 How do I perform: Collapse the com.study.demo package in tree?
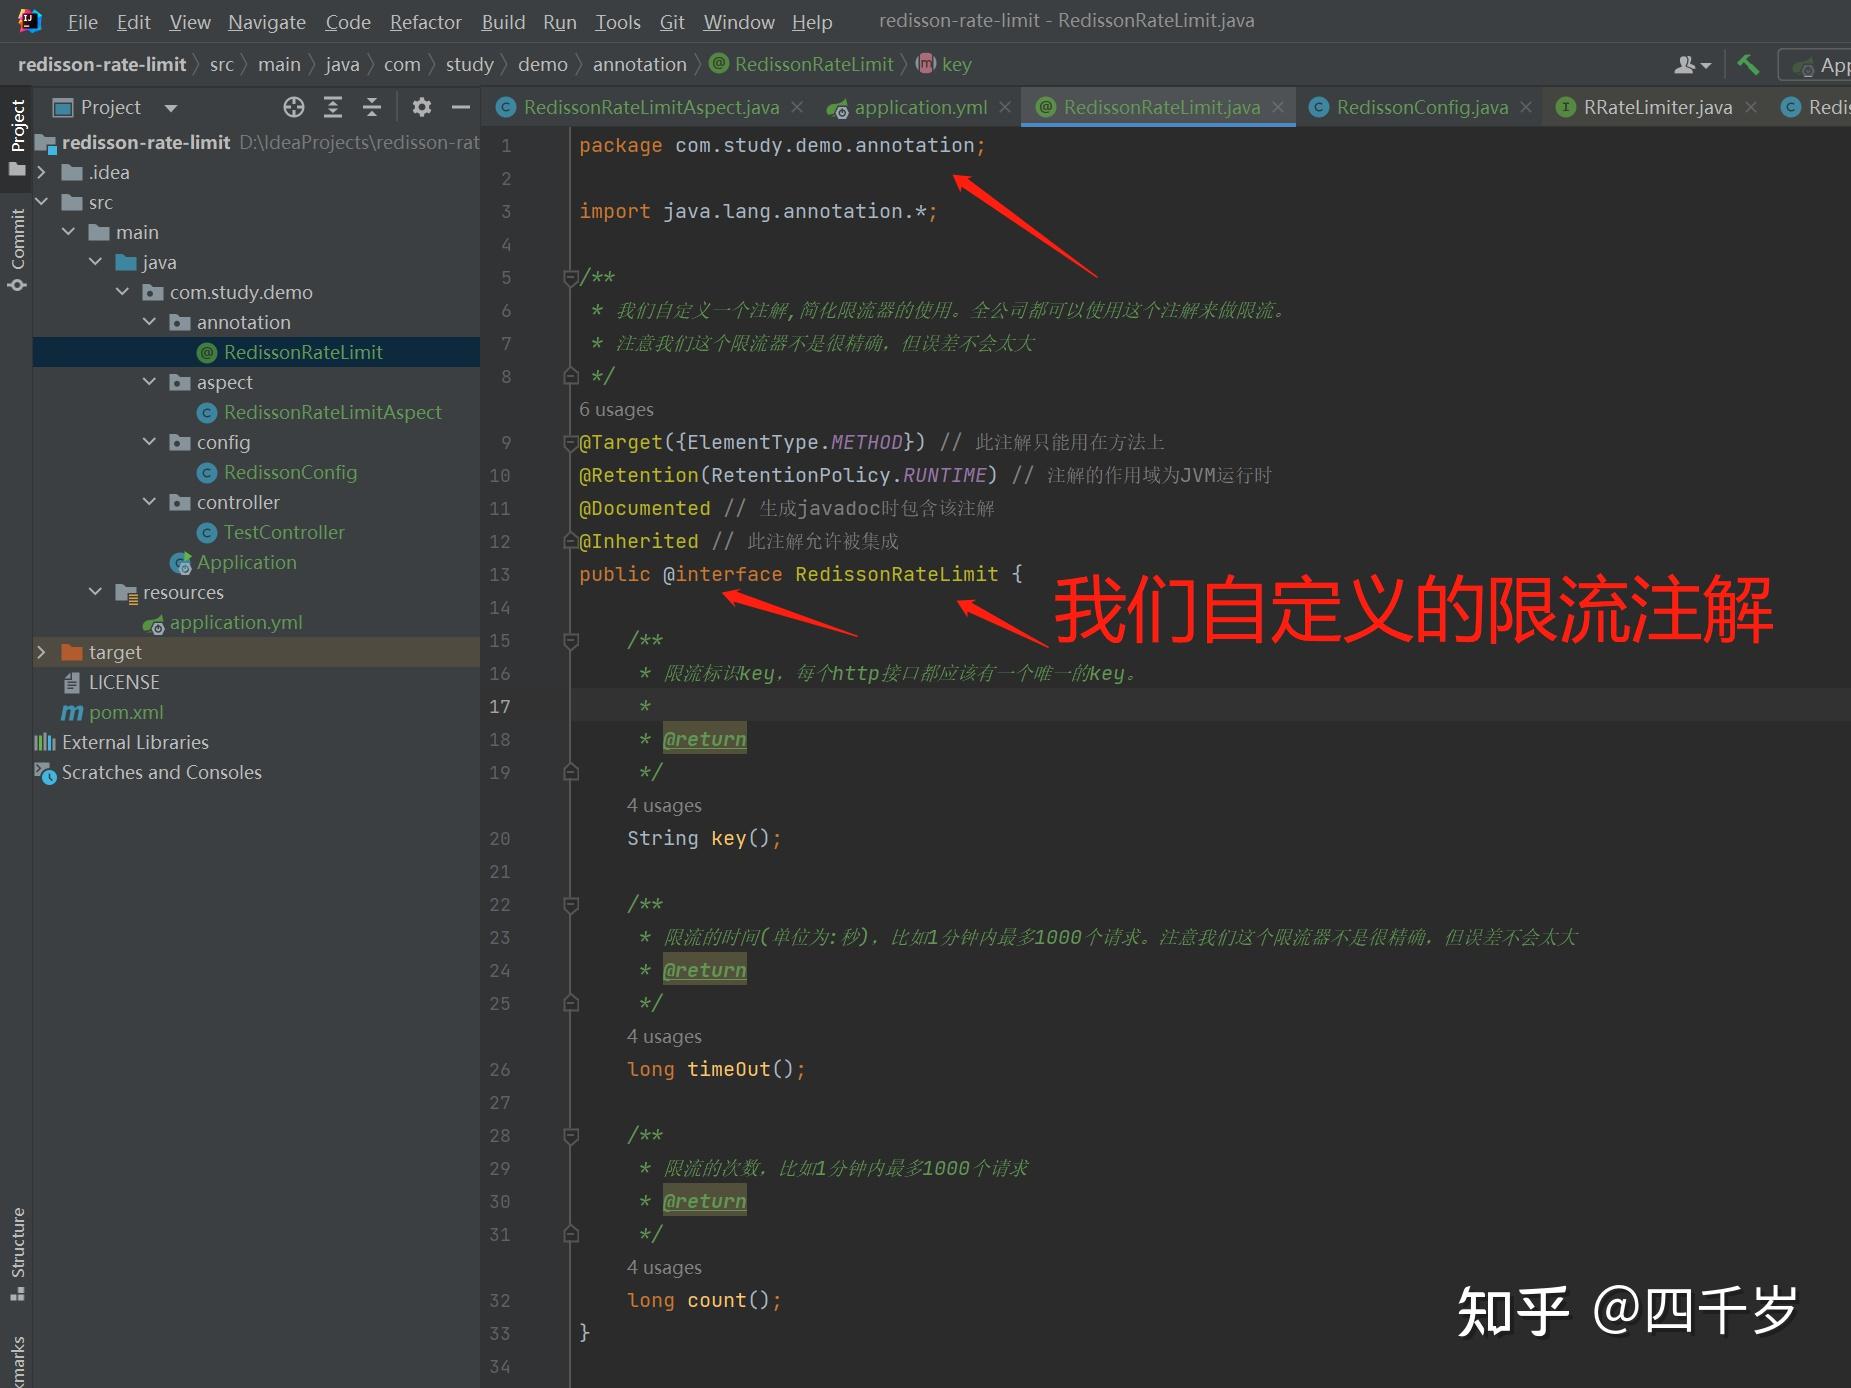[123, 291]
